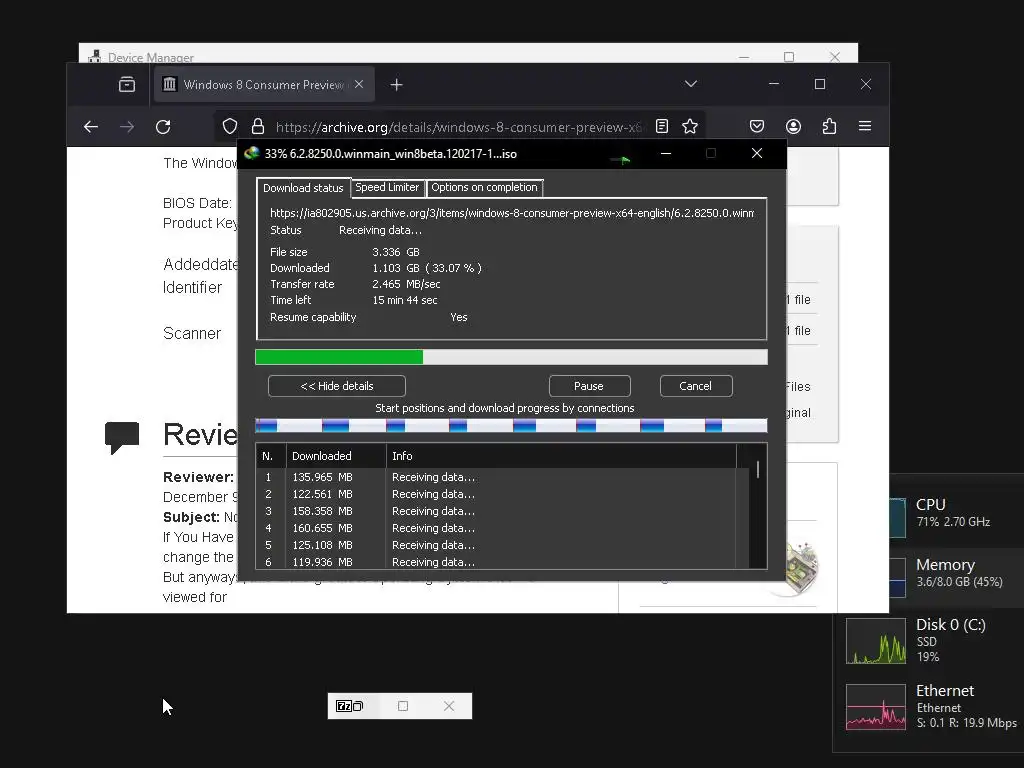Click the IDM icon in the dialog title

251,153
